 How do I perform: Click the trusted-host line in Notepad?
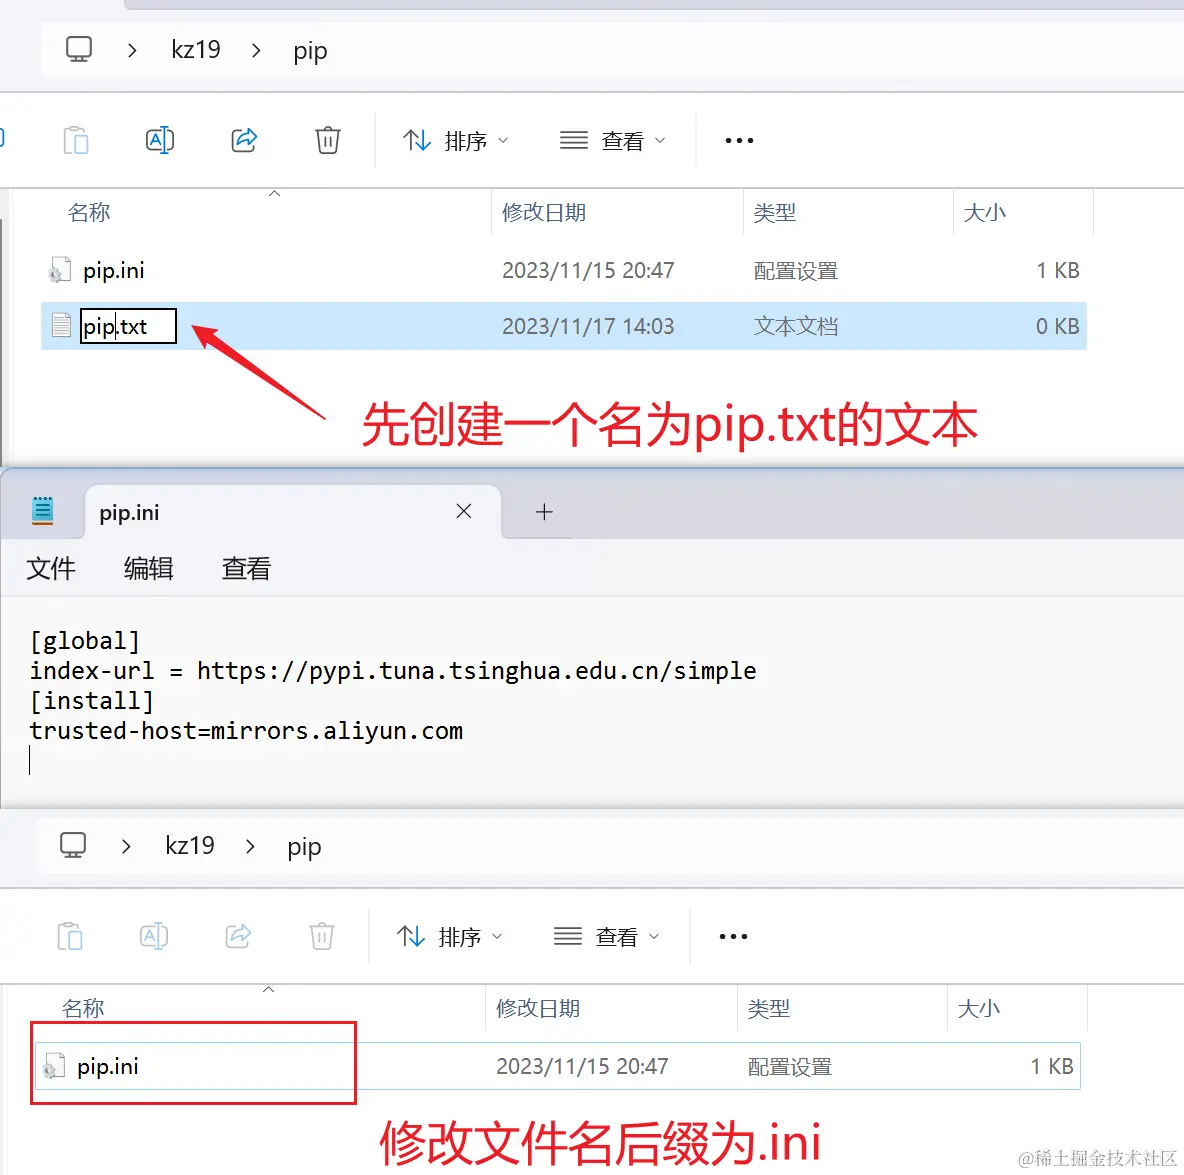point(246,731)
